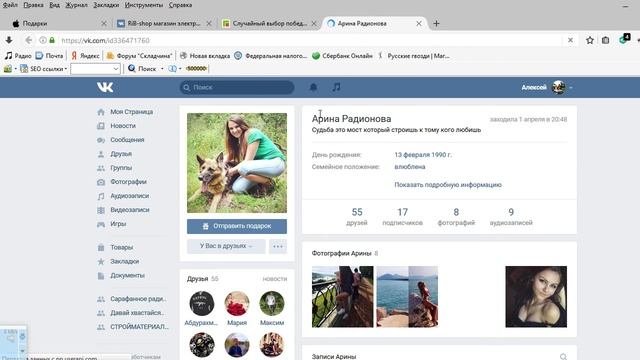The image size is (640, 360).
Task: Click the 17 подписчиков counter
Action: click(402, 216)
